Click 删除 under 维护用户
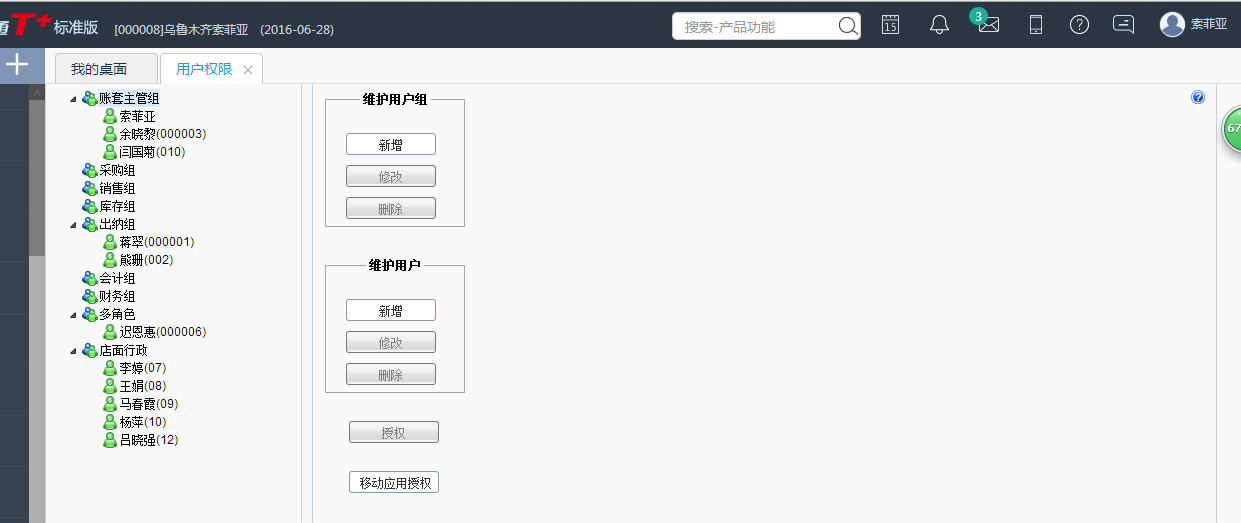Screen dimensions: 1241x523 (x=391, y=374)
